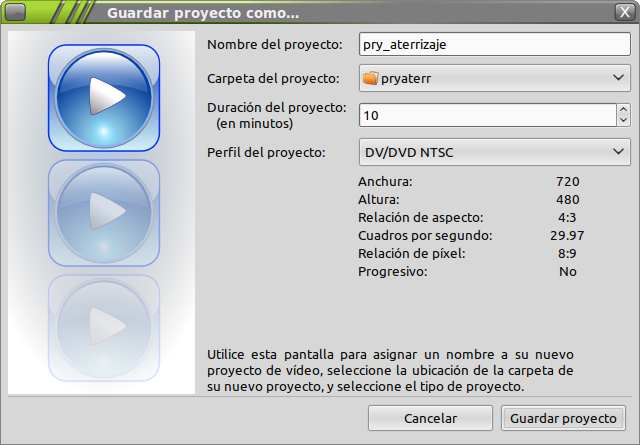The width and height of the screenshot is (640, 445).
Task: Expand the DV/DVD NTSC profile dropdown
Action: pyautogui.click(x=617, y=153)
